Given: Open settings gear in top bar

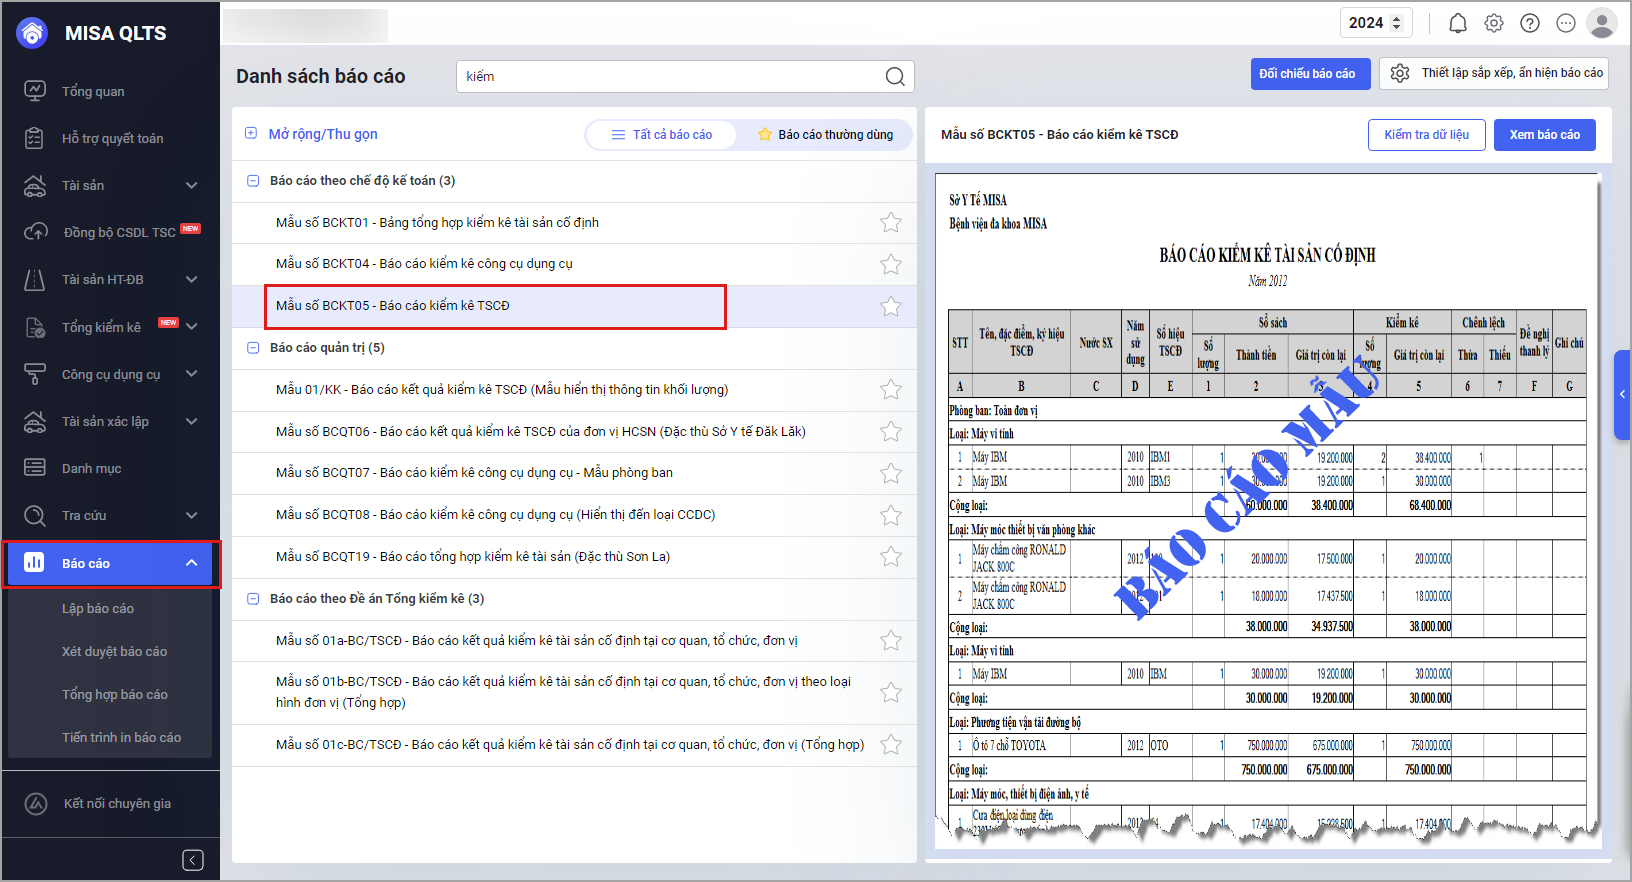Looking at the screenshot, I should [1494, 23].
